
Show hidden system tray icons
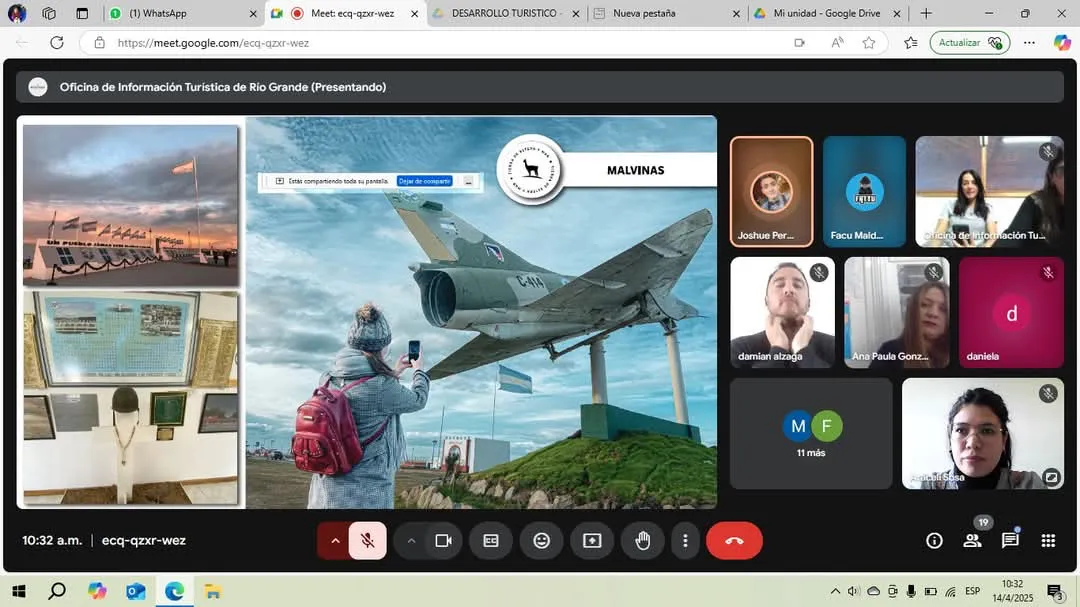835,591
